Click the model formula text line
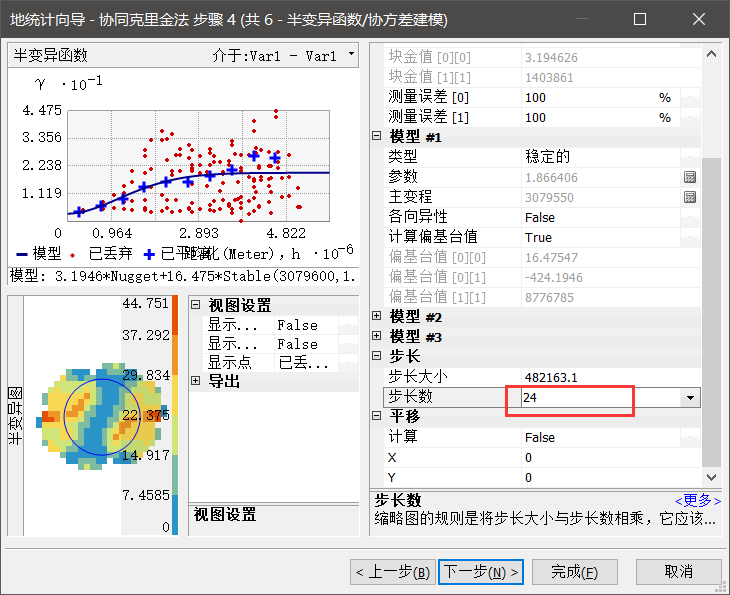 click(183, 276)
